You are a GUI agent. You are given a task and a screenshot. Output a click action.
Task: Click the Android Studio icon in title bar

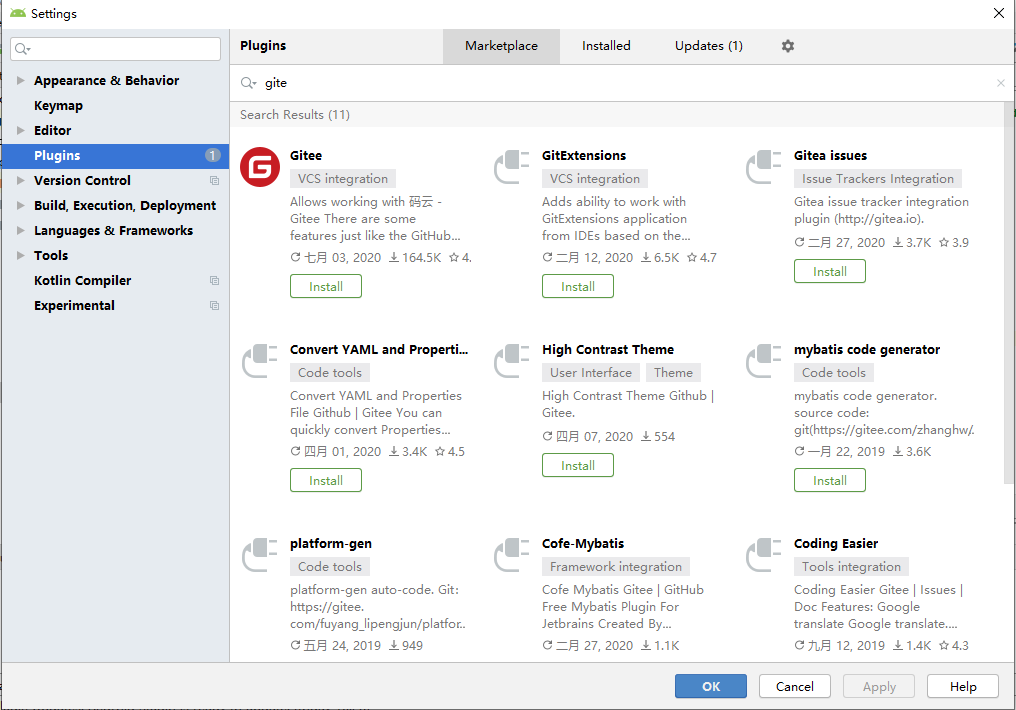point(17,13)
